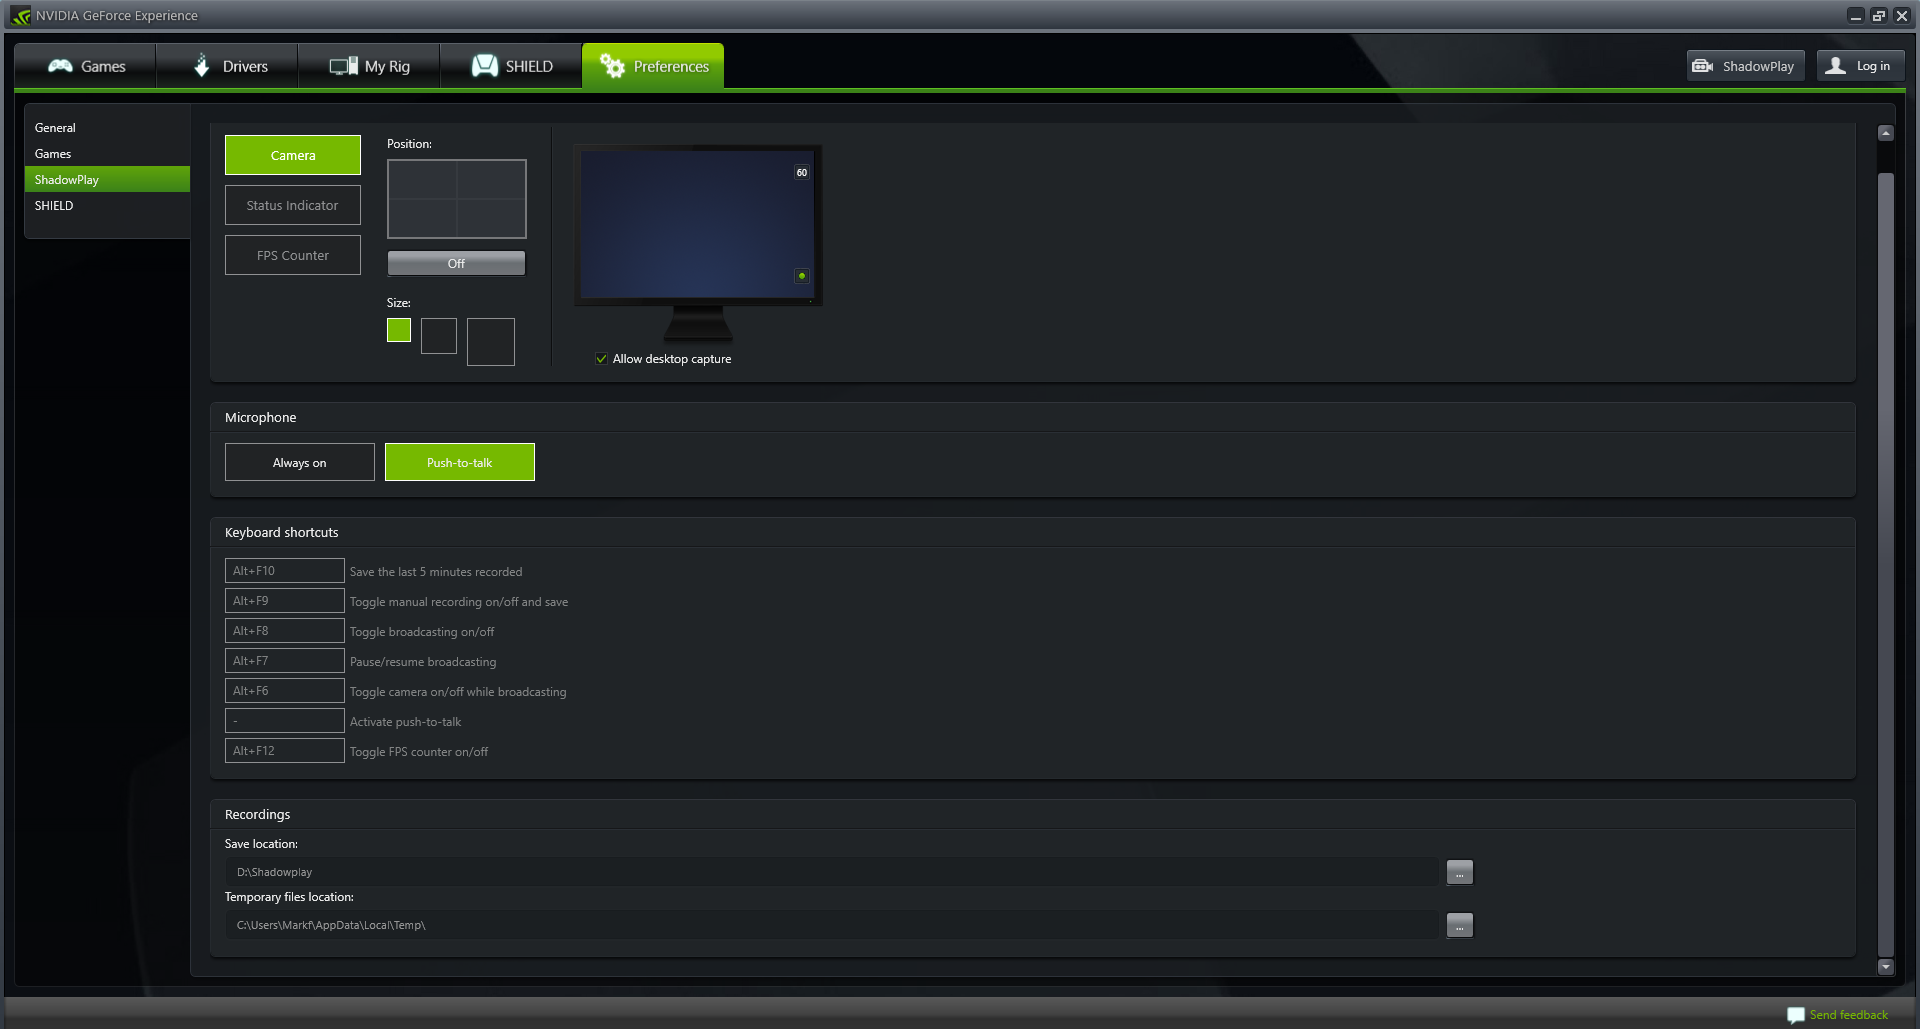Edit the Alt+F10 shortcut field

point(285,571)
